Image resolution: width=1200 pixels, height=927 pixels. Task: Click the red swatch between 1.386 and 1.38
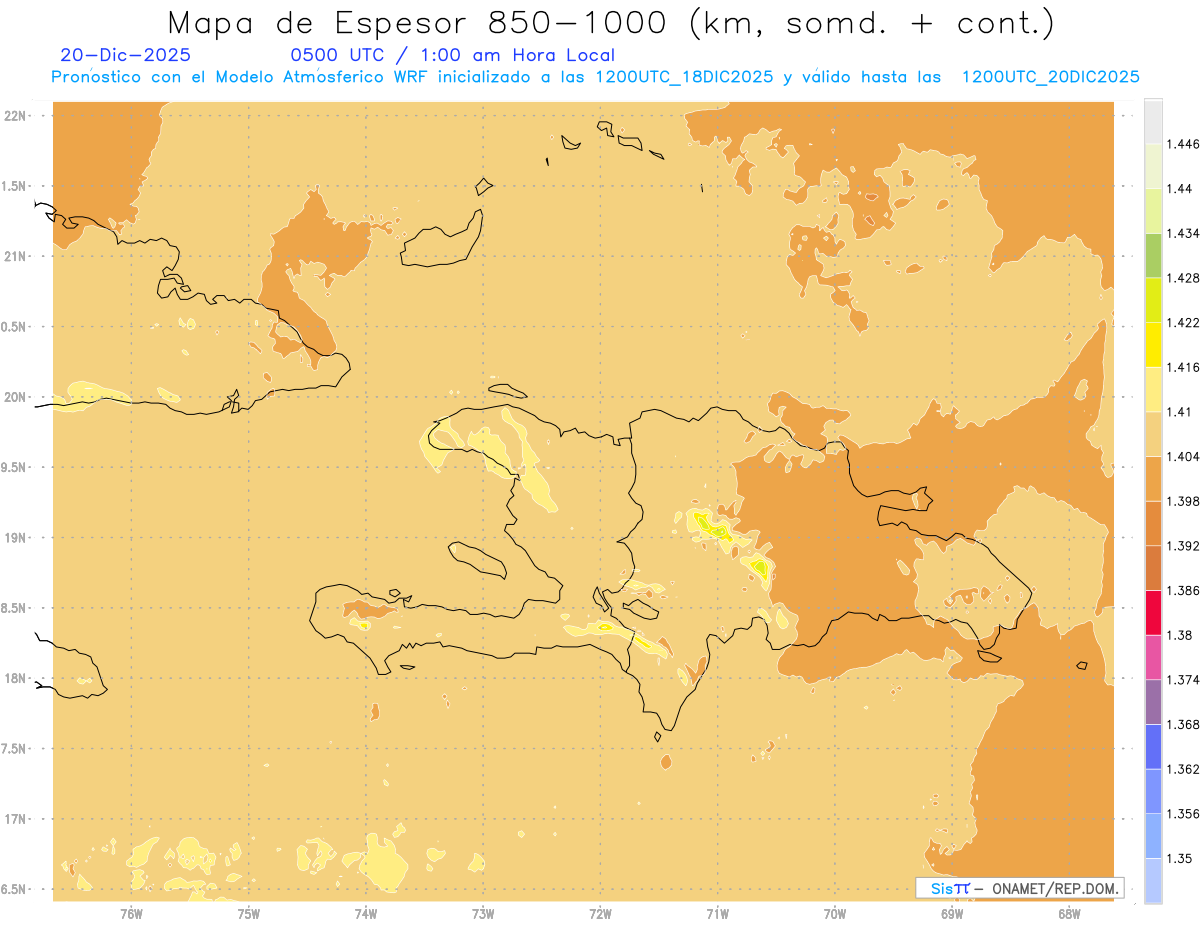[1153, 613]
